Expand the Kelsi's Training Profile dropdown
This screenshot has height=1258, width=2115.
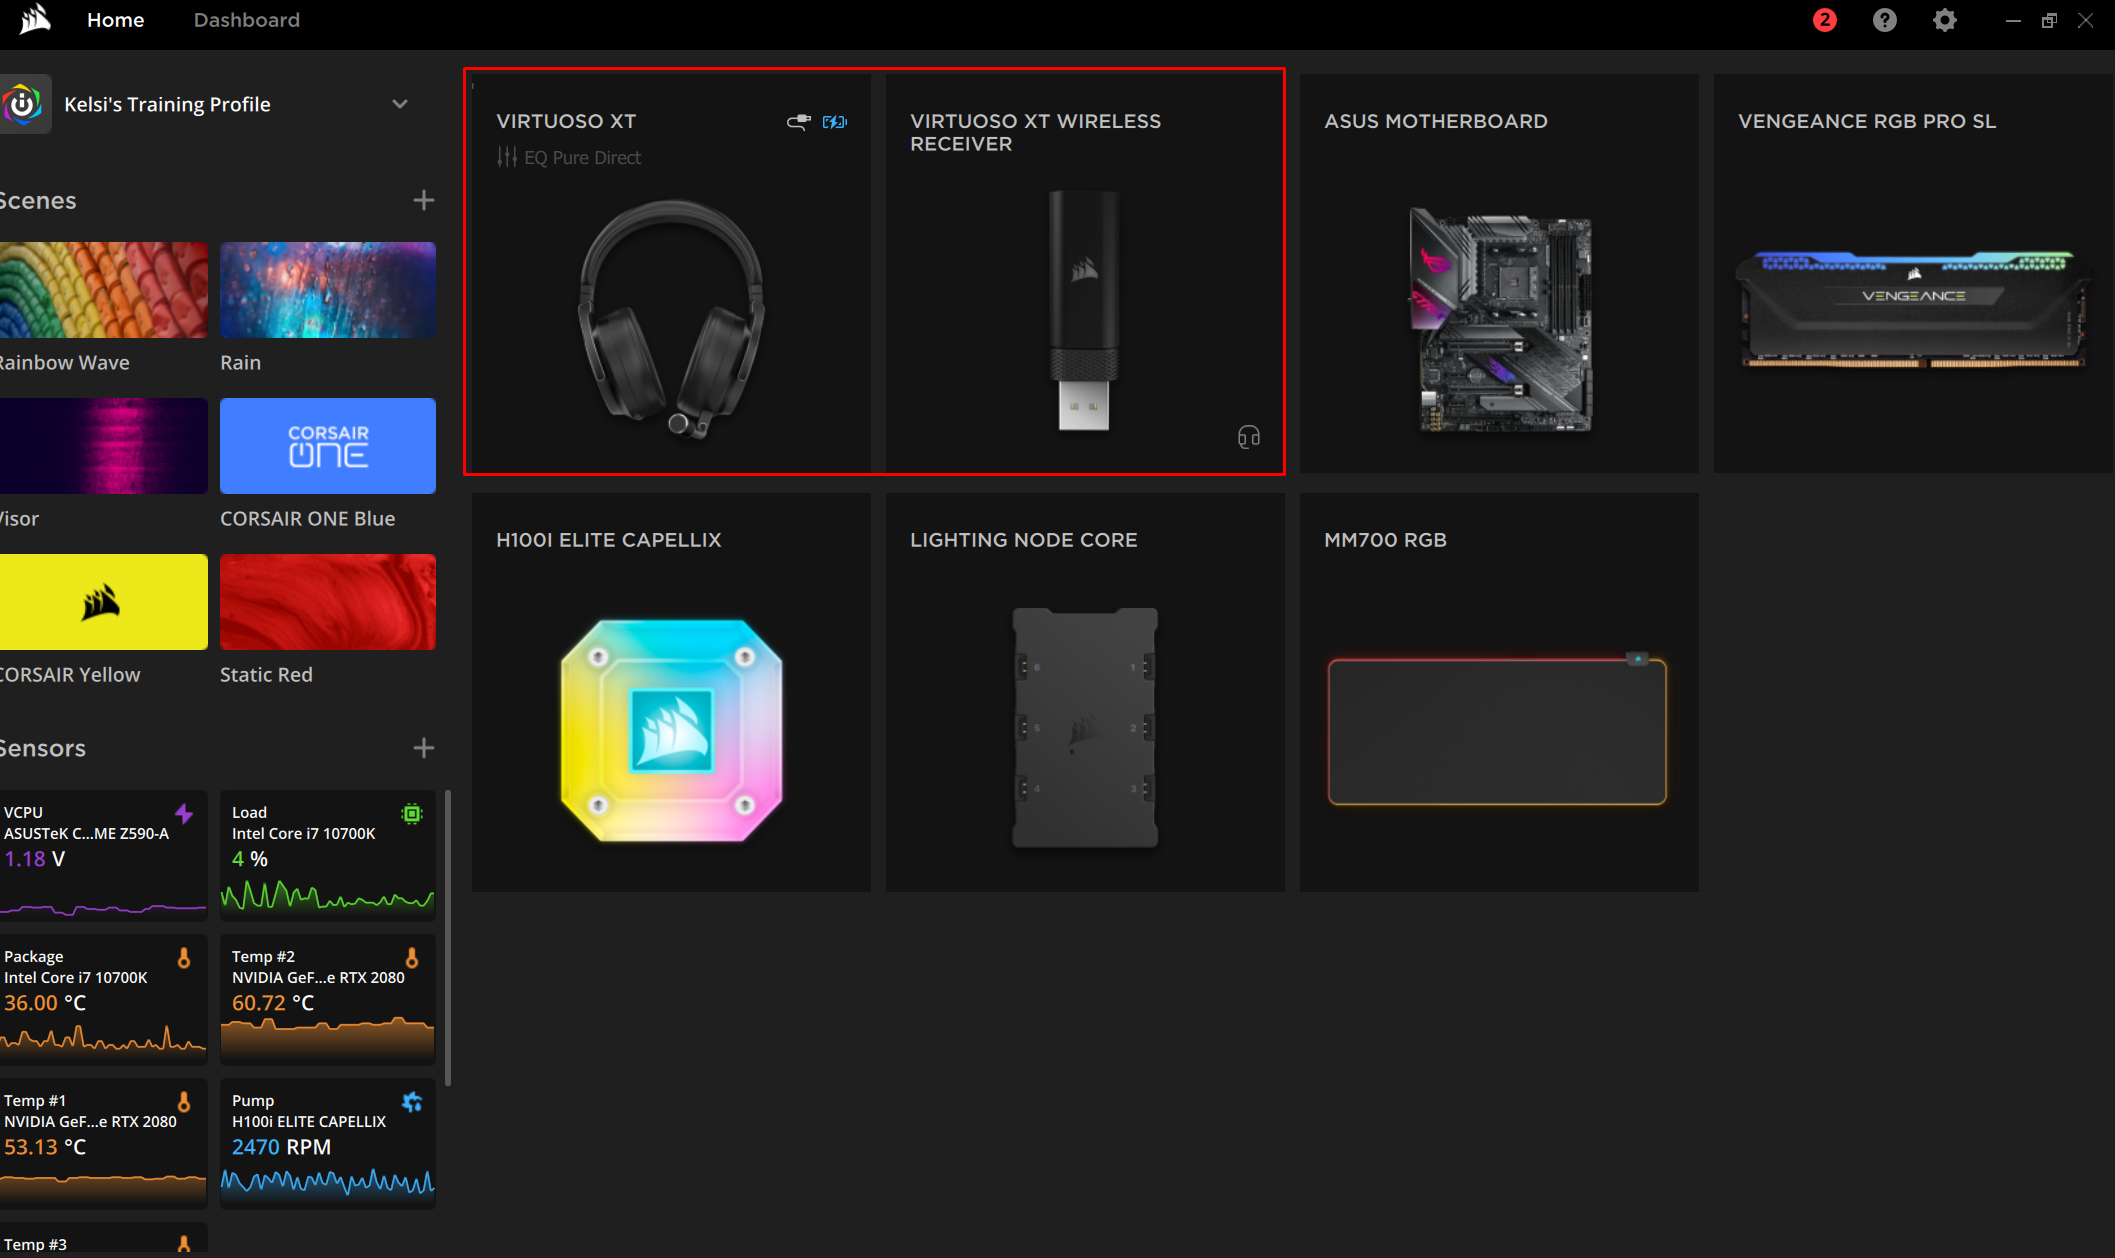pyautogui.click(x=400, y=103)
